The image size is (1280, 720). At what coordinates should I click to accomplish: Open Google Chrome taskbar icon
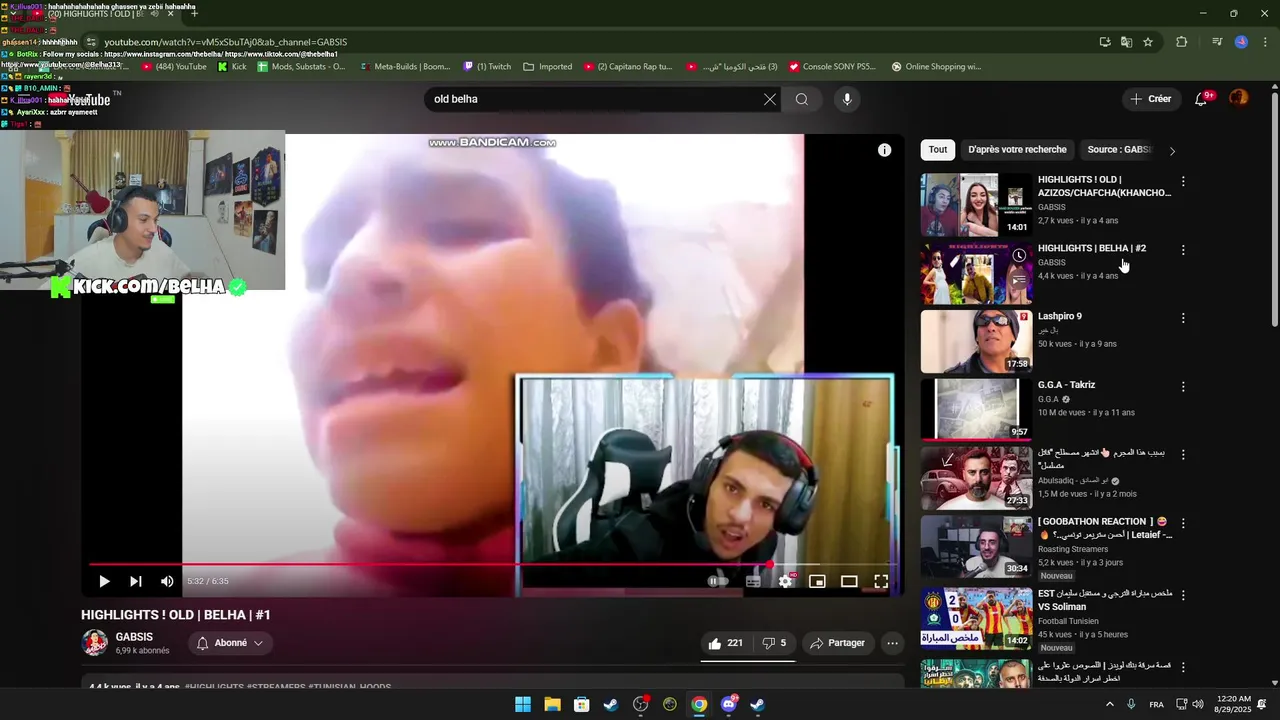pos(699,705)
